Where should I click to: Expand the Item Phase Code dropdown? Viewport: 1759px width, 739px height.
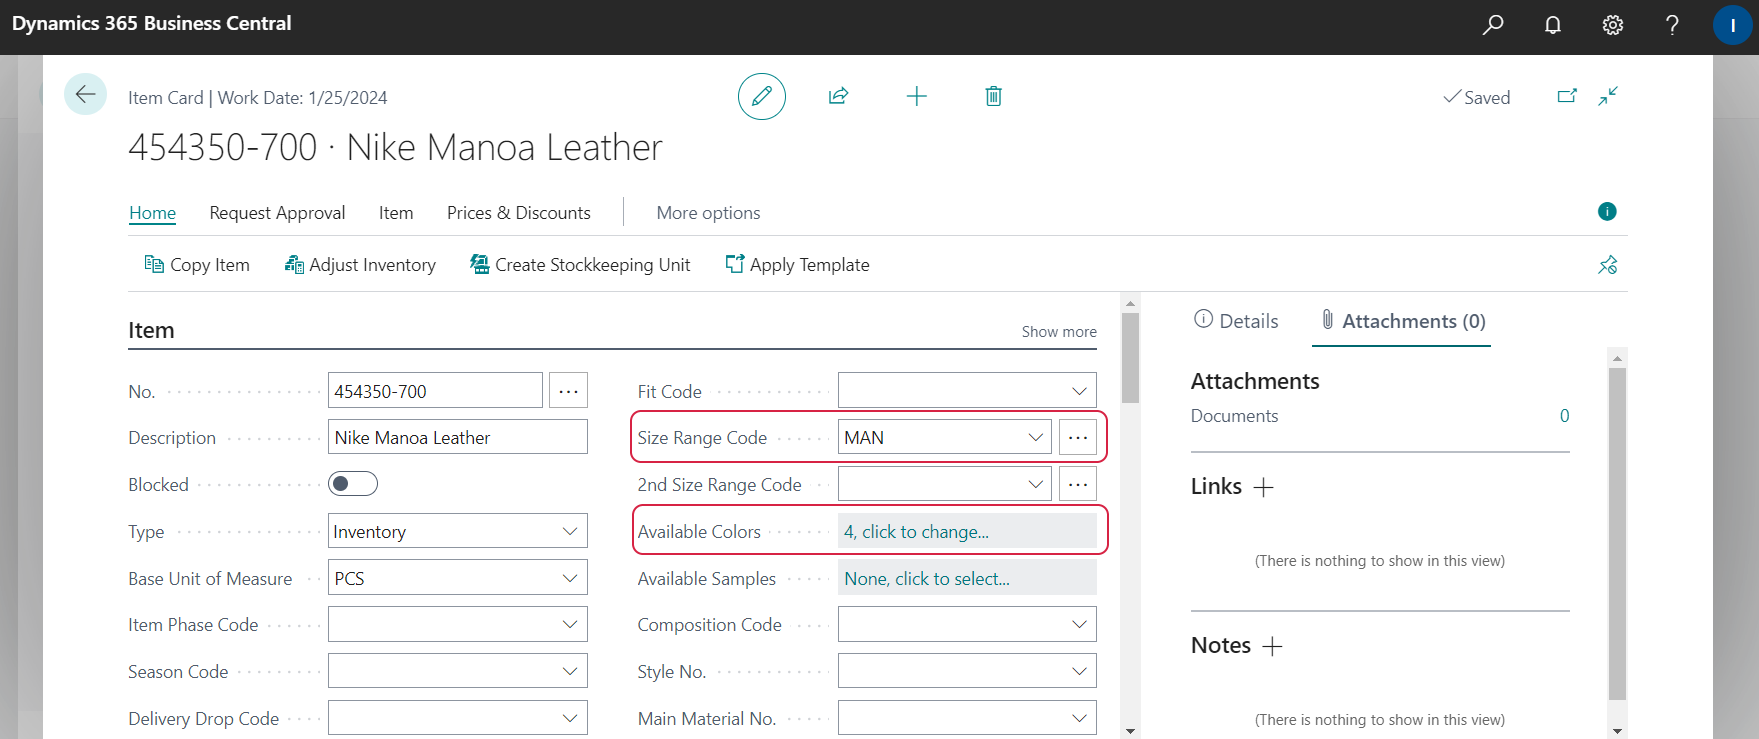pos(570,624)
